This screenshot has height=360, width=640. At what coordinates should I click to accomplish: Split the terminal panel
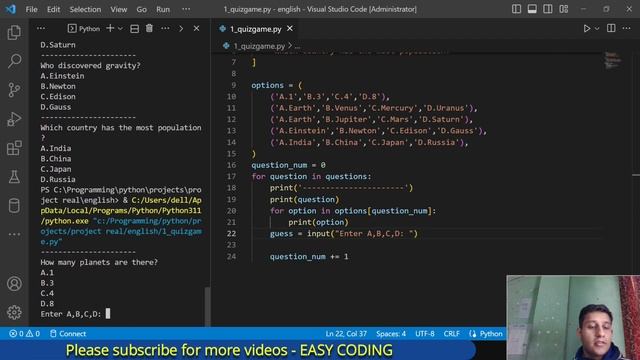pyautogui.click(x=134, y=29)
